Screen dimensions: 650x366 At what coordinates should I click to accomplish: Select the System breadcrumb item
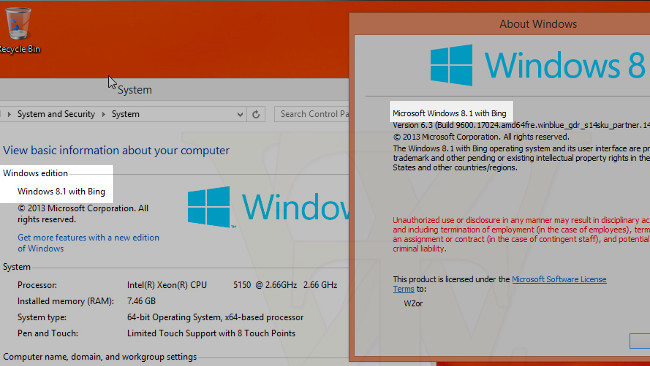pos(125,114)
